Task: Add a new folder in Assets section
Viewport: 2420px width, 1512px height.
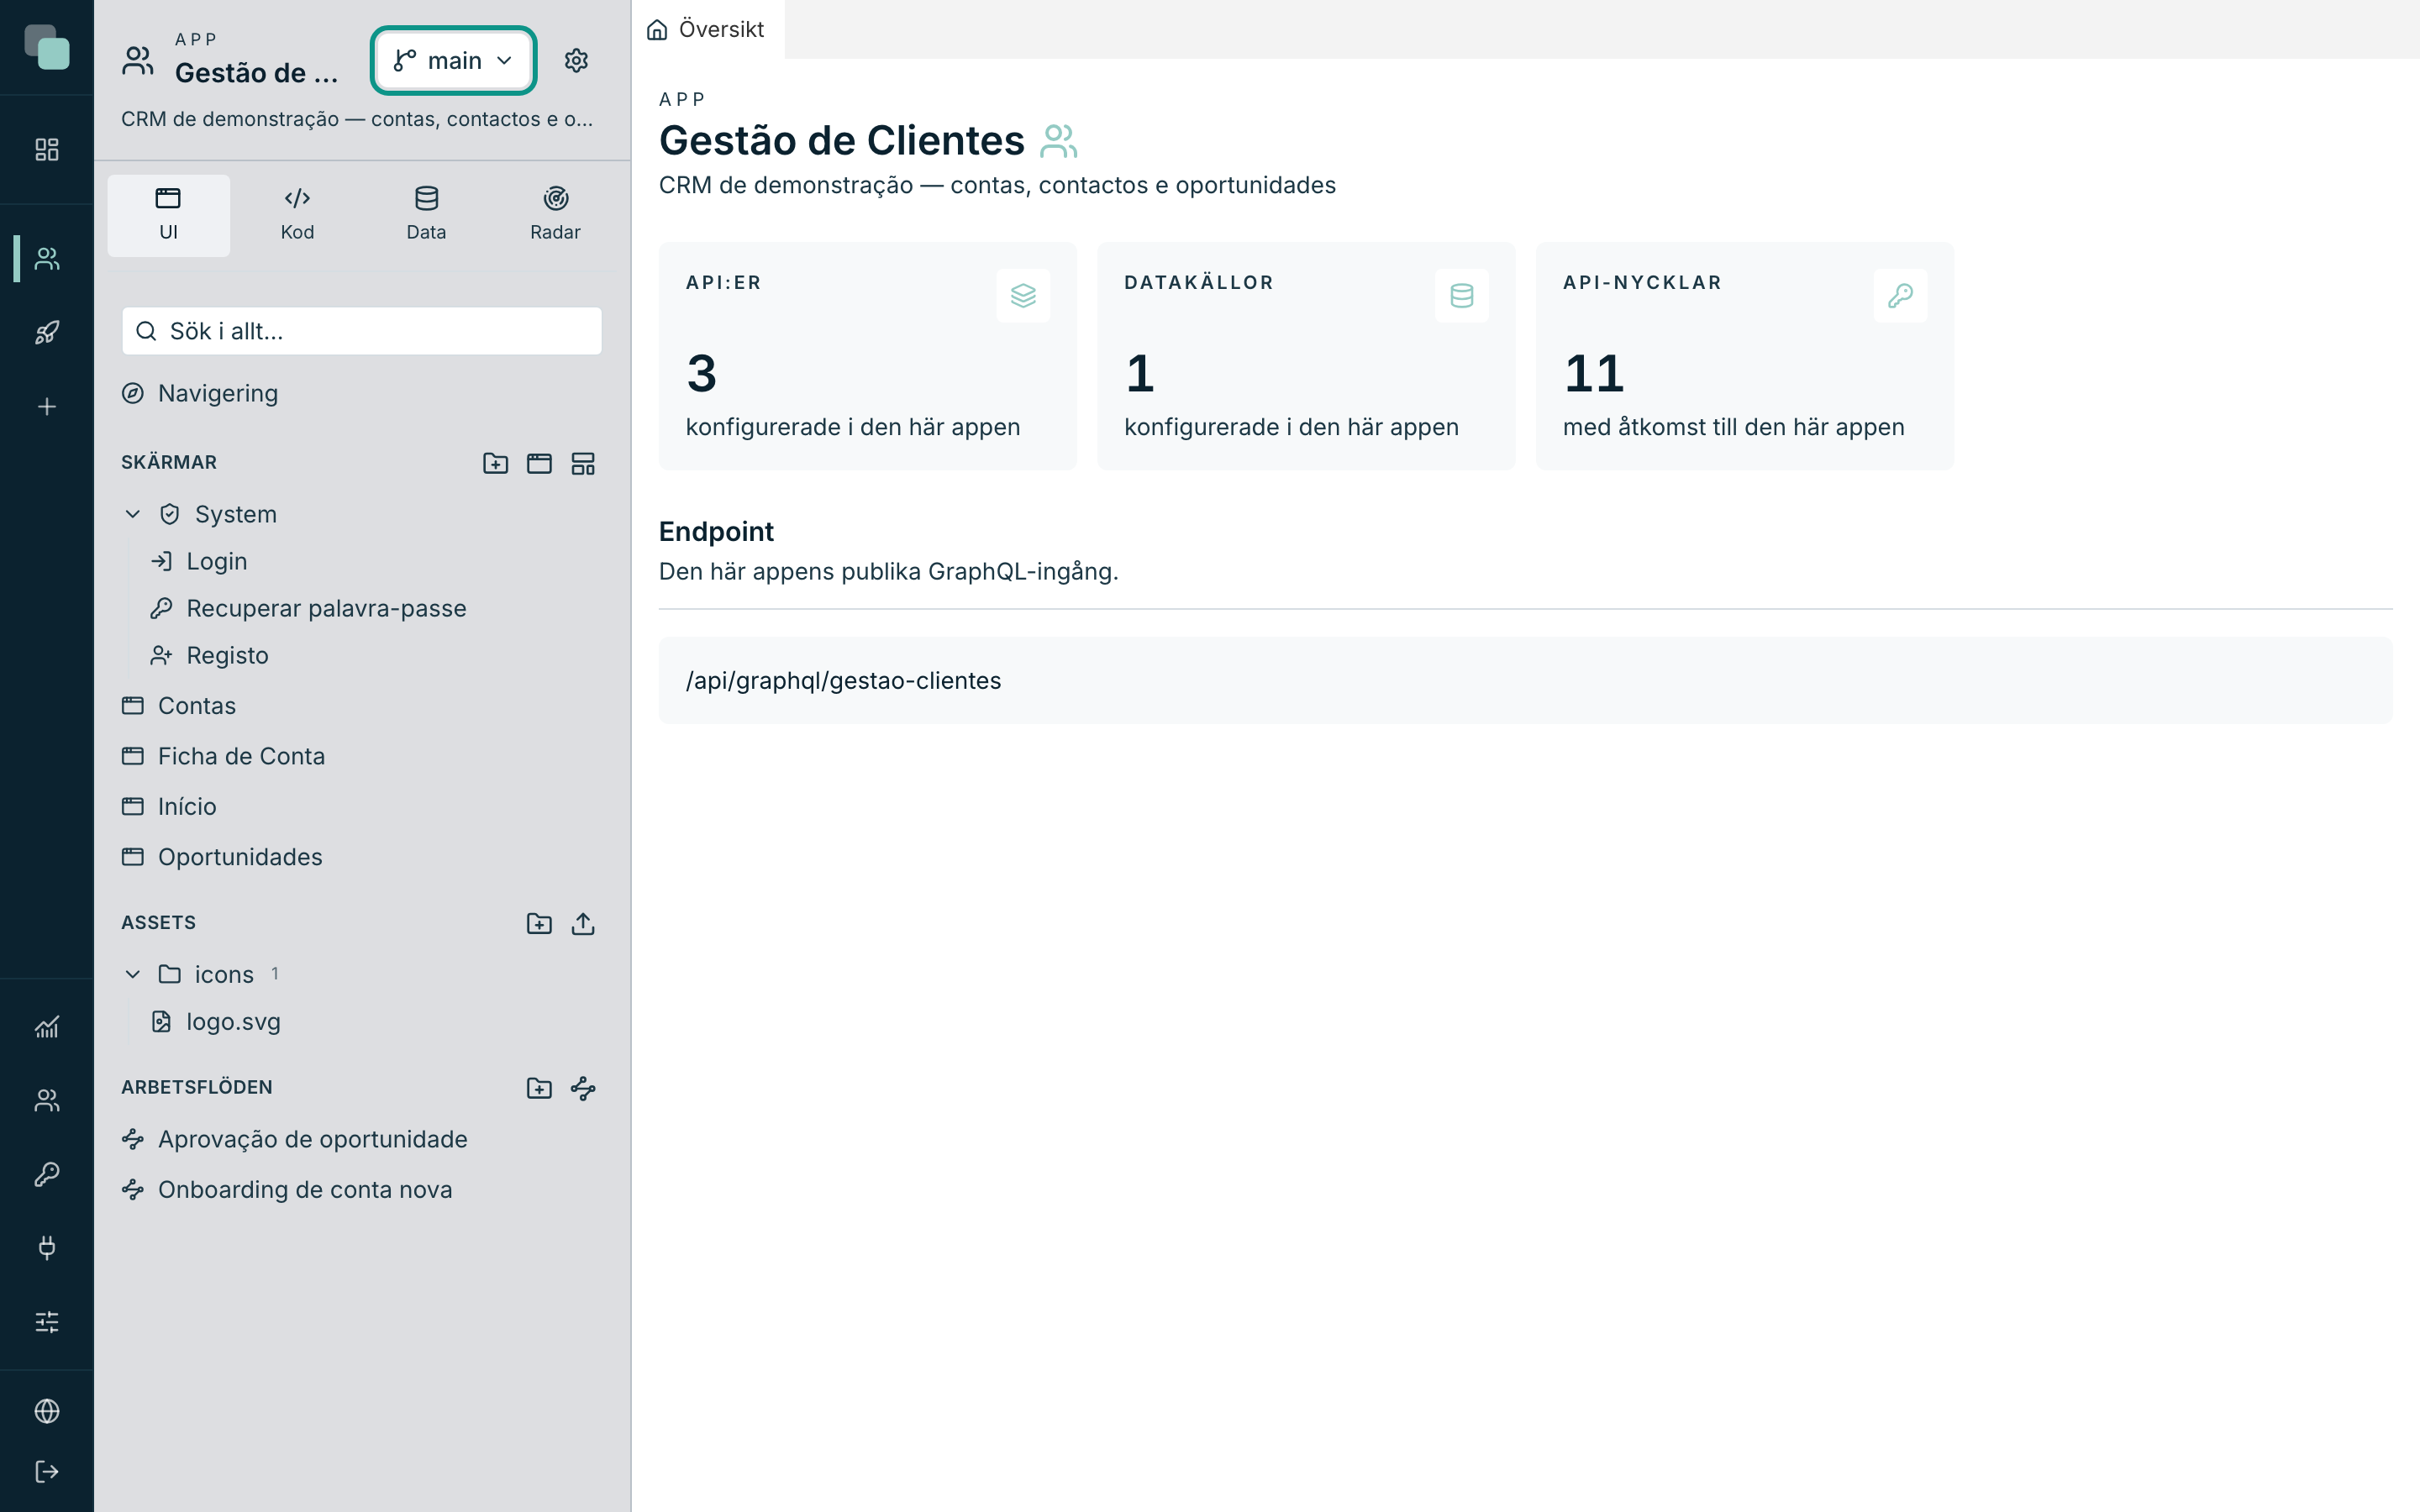Action: tap(539, 923)
